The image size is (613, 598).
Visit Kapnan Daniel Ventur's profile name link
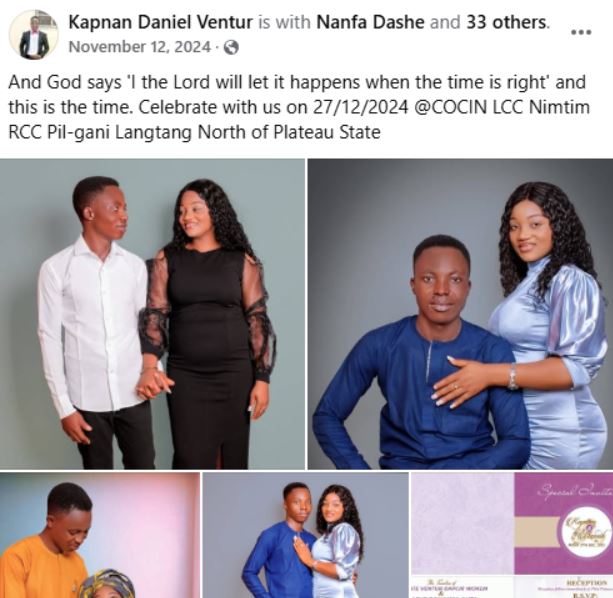160,22
